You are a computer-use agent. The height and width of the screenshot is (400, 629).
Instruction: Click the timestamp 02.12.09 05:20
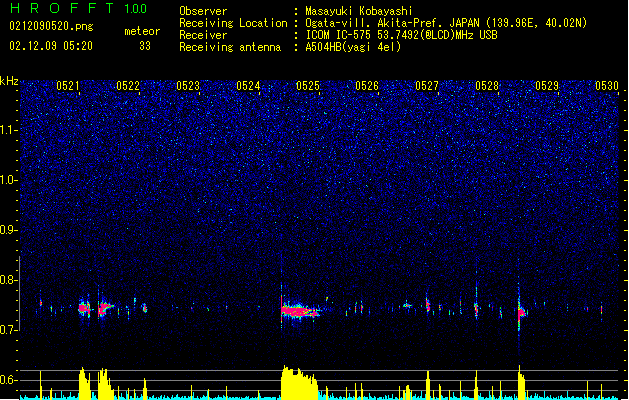[x=51, y=46]
